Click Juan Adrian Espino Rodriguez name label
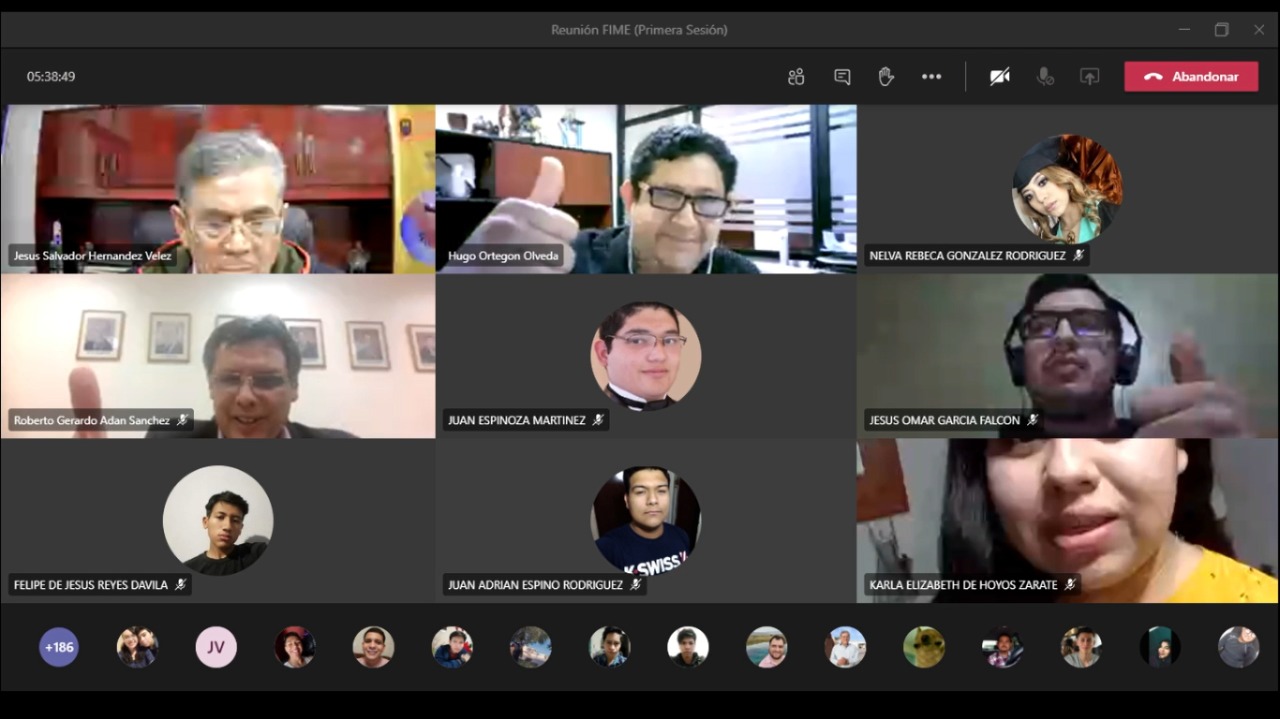The height and width of the screenshot is (719, 1280). tap(535, 585)
